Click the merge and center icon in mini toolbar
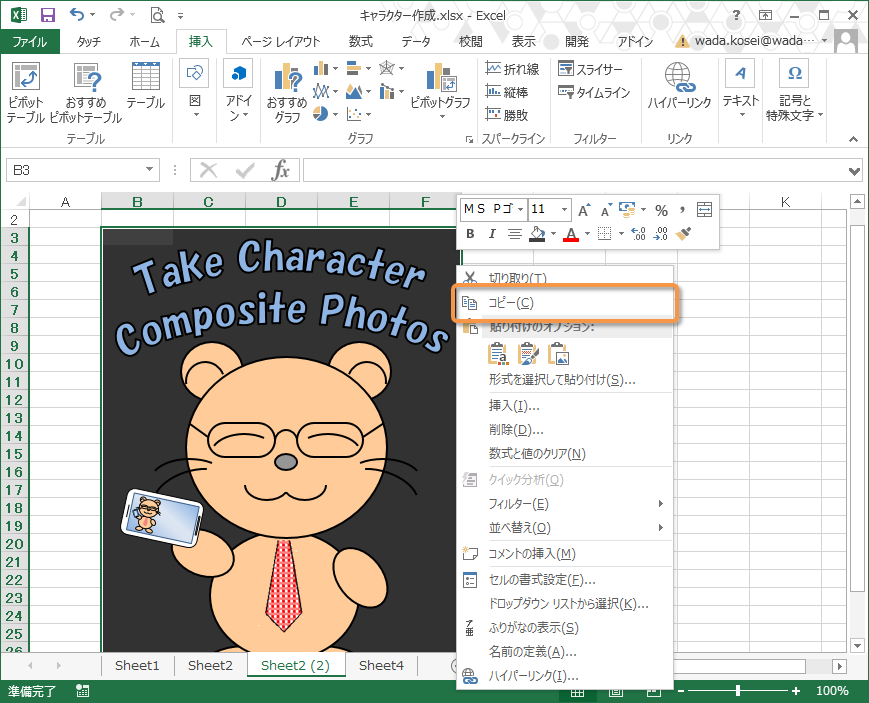The height and width of the screenshot is (703, 869). [x=704, y=209]
